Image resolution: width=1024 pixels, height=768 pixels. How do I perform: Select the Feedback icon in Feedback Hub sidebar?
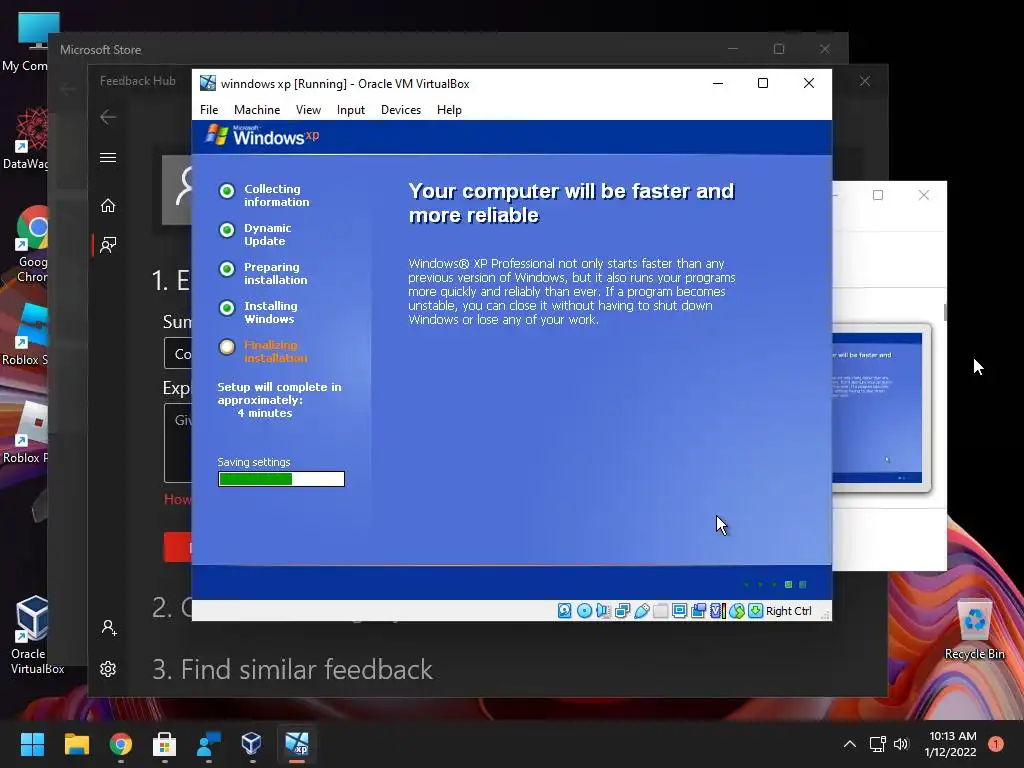108,245
